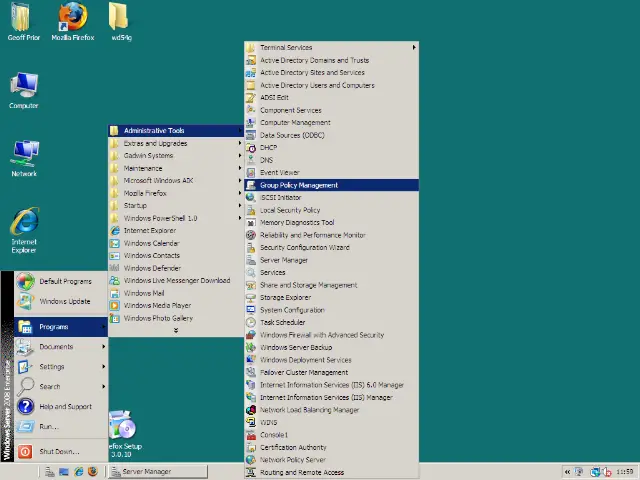
Task: Open Active Directory Users and Computers
Action: [x=331, y=85]
